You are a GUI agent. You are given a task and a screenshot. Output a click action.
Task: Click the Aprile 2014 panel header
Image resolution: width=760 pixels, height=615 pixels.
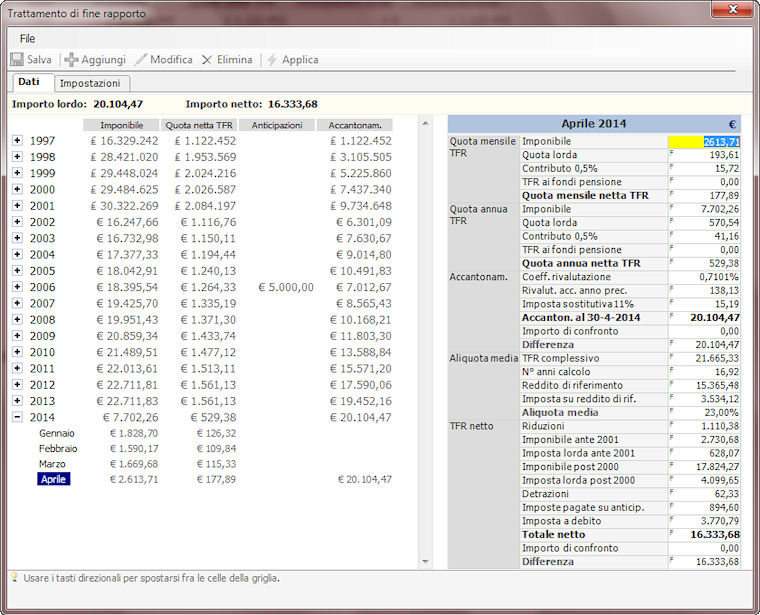click(594, 124)
